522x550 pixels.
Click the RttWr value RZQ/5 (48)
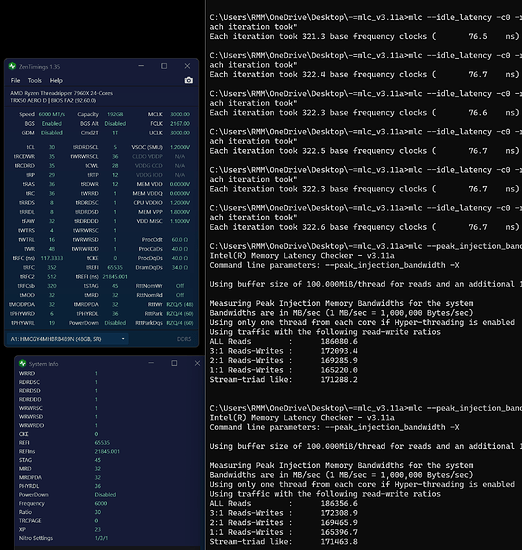click(180, 304)
